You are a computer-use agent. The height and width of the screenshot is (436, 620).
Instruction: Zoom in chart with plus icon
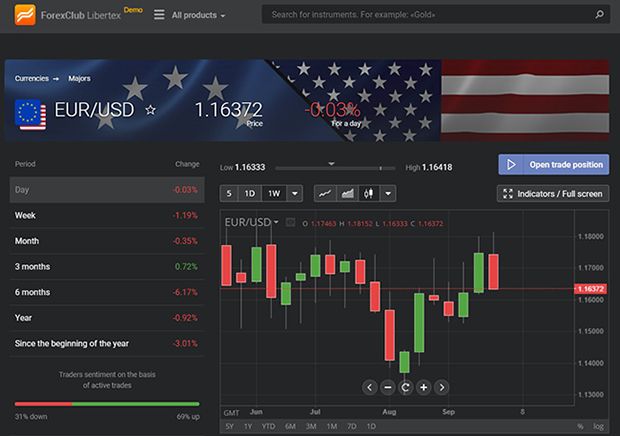(424, 387)
